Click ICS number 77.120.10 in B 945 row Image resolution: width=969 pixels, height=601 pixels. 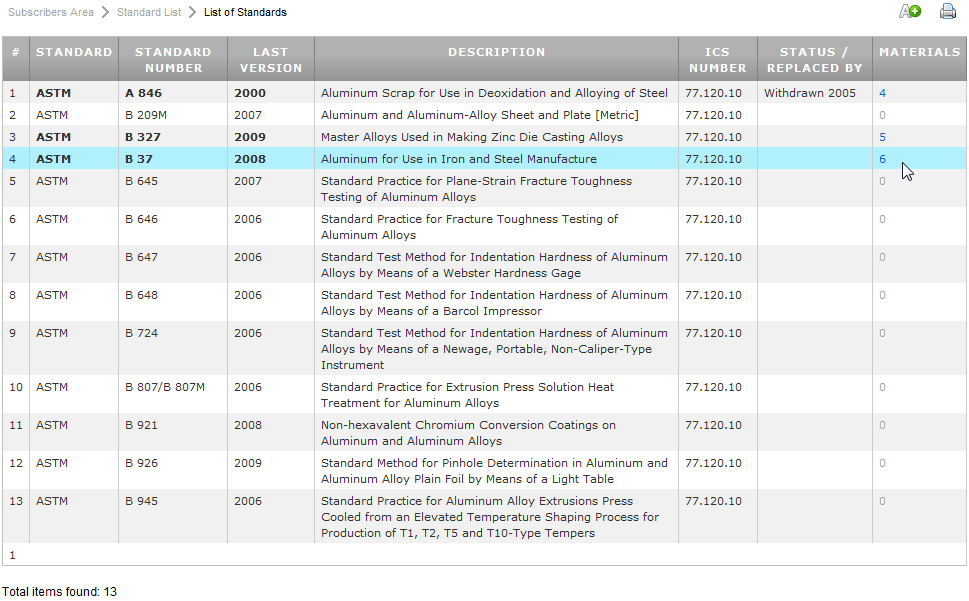[x=713, y=502]
